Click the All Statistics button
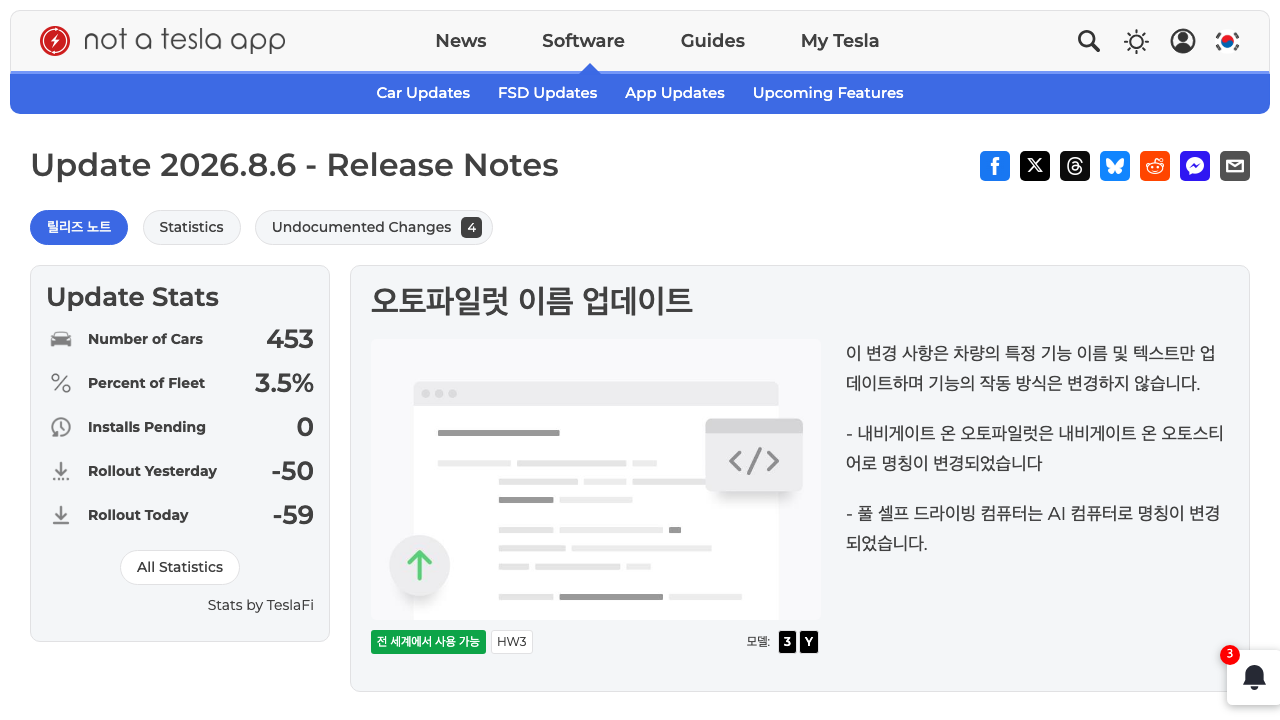This screenshot has height=720, width=1280. [180, 567]
